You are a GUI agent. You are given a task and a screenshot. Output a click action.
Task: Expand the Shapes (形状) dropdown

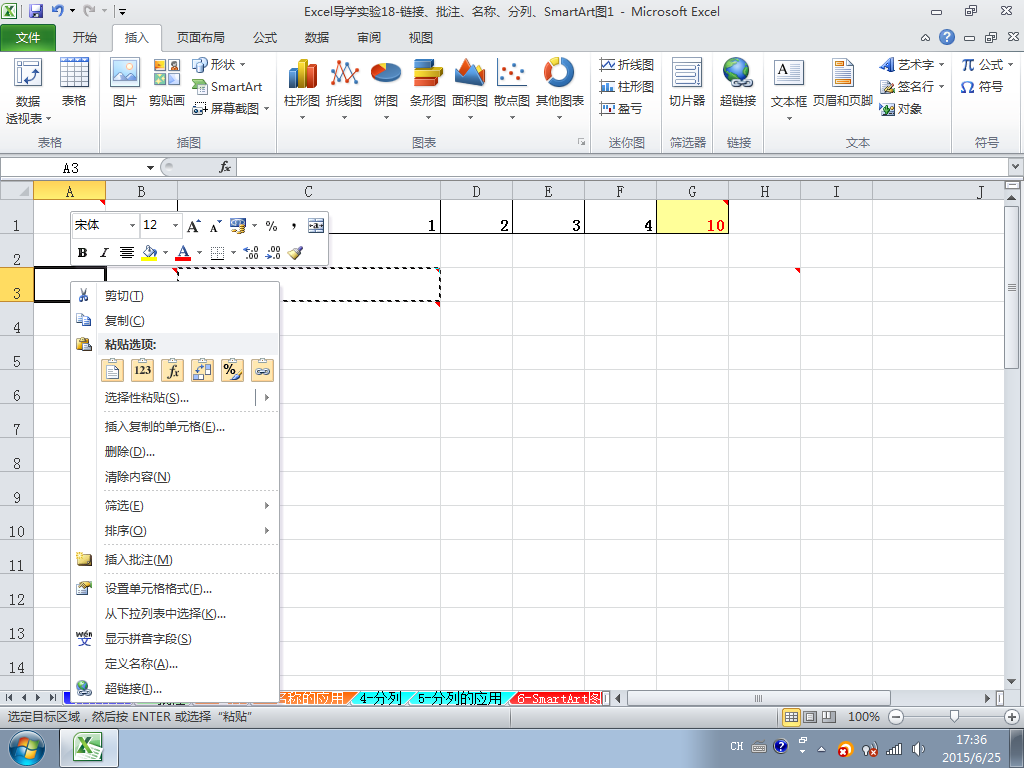pos(242,65)
